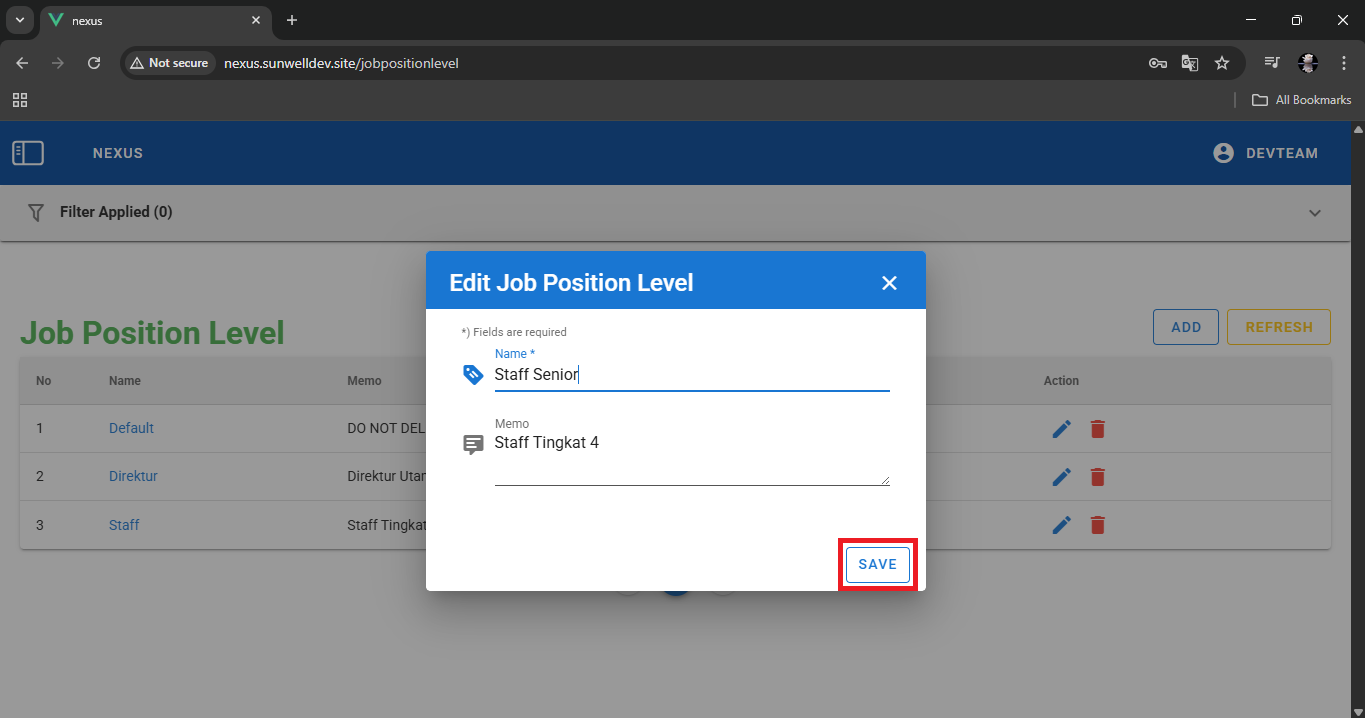Image resolution: width=1365 pixels, height=718 pixels.
Task: Click the Memo text area
Action: click(x=690, y=459)
